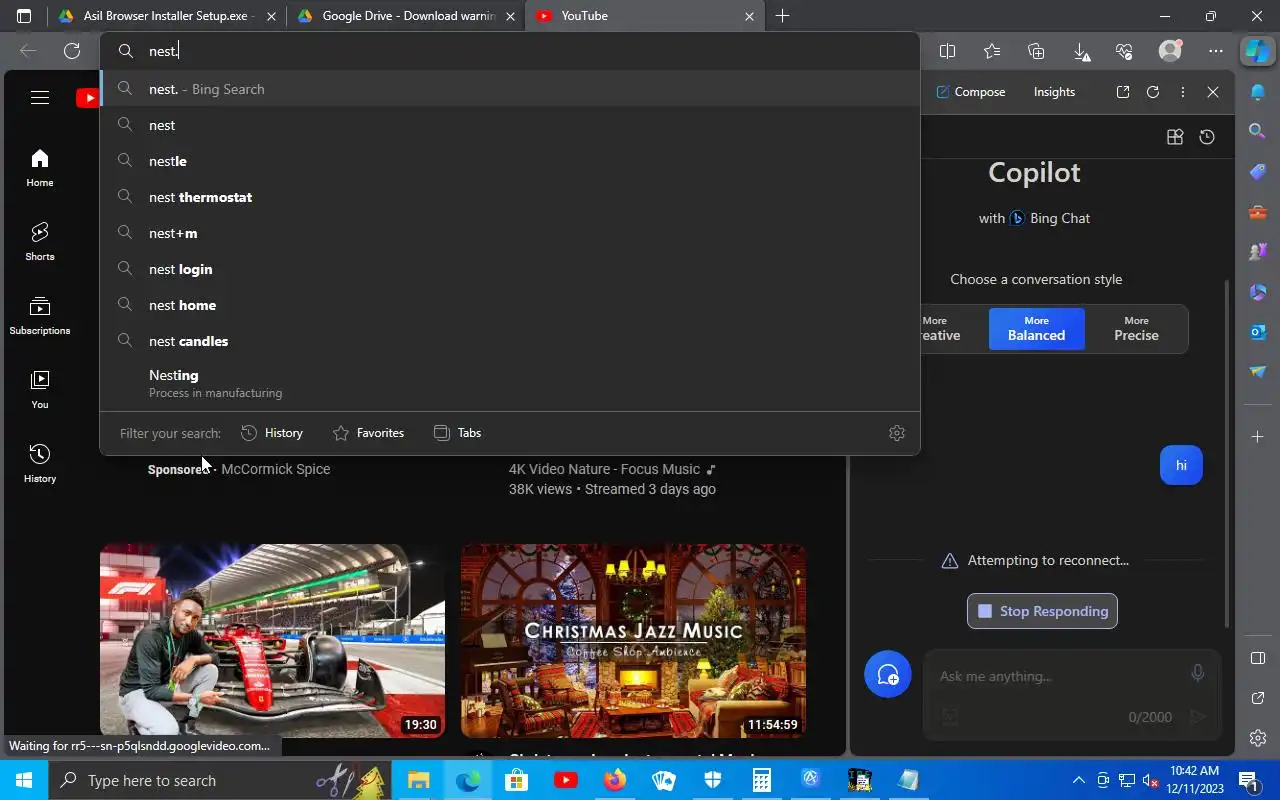The height and width of the screenshot is (800, 1280).
Task: Open the Settings and more ellipsis menu
Action: click(x=1216, y=51)
